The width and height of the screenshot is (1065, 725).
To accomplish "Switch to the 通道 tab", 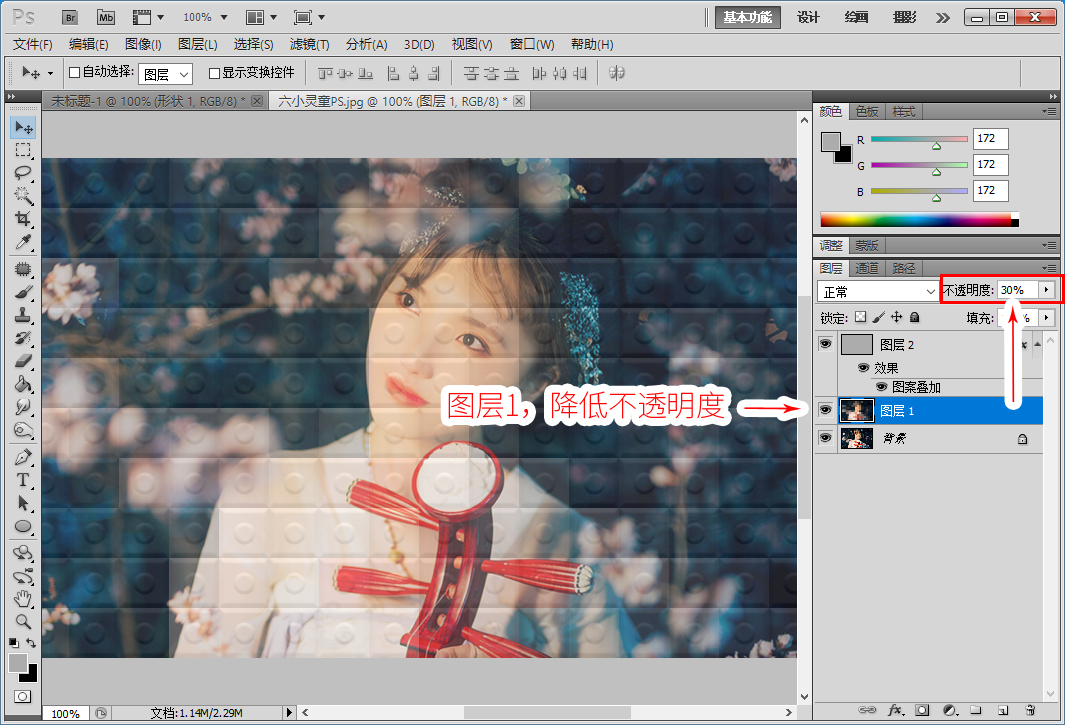I will 866,268.
